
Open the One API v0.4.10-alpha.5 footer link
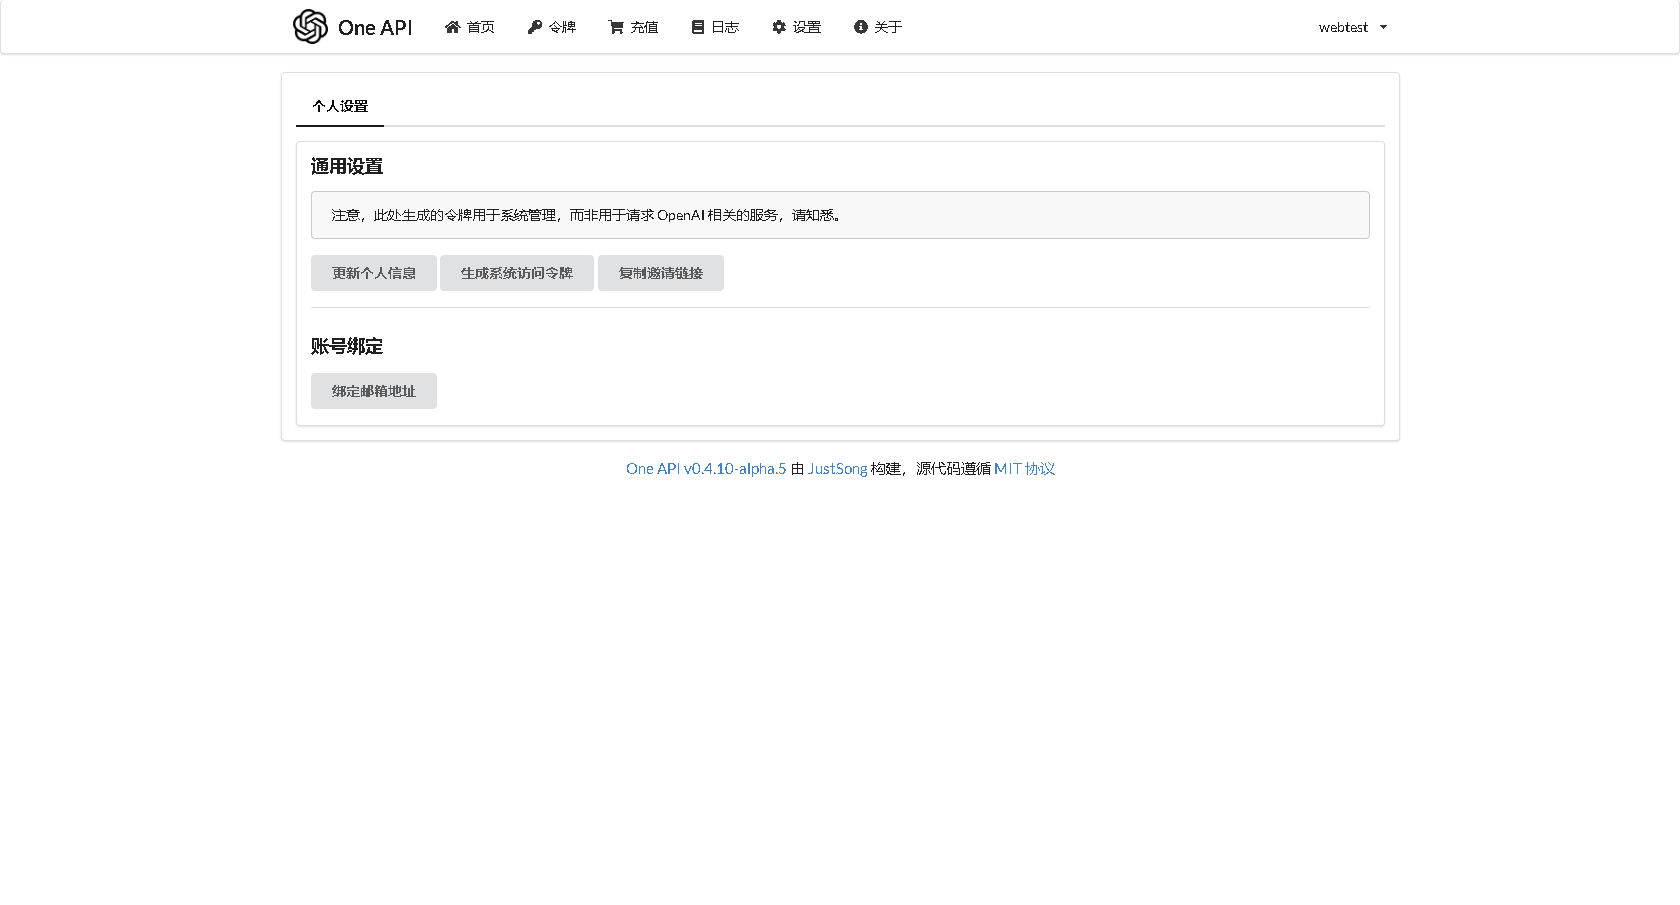click(x=706, y=469)
